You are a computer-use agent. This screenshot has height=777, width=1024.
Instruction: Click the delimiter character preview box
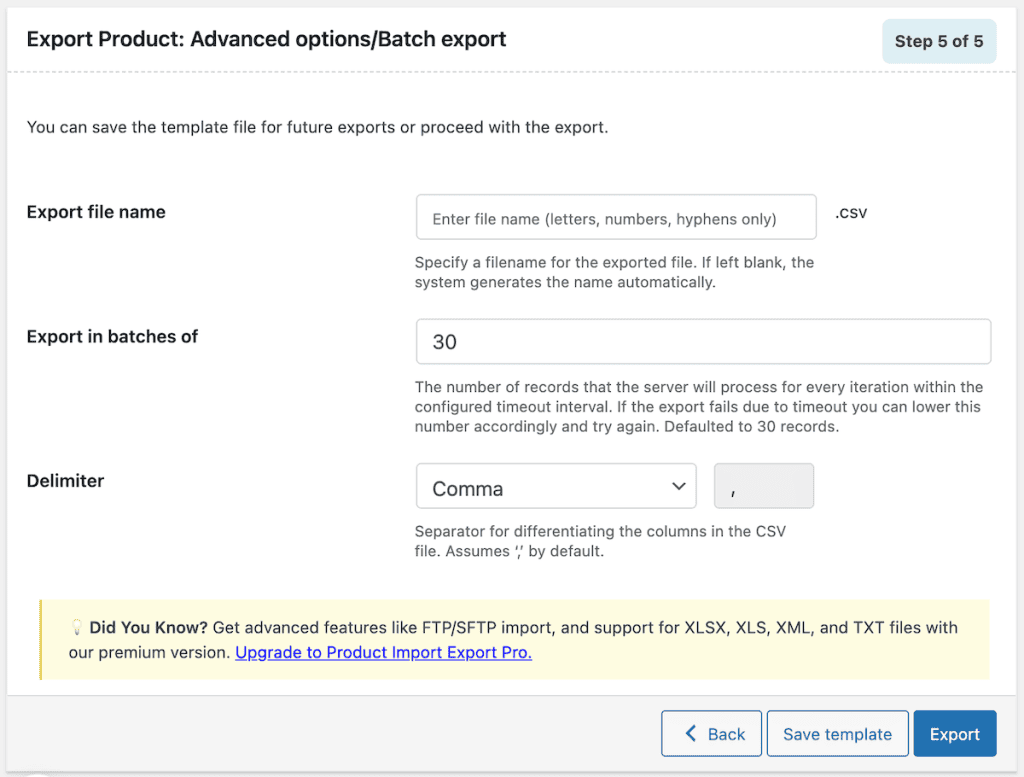coord(763,486)
